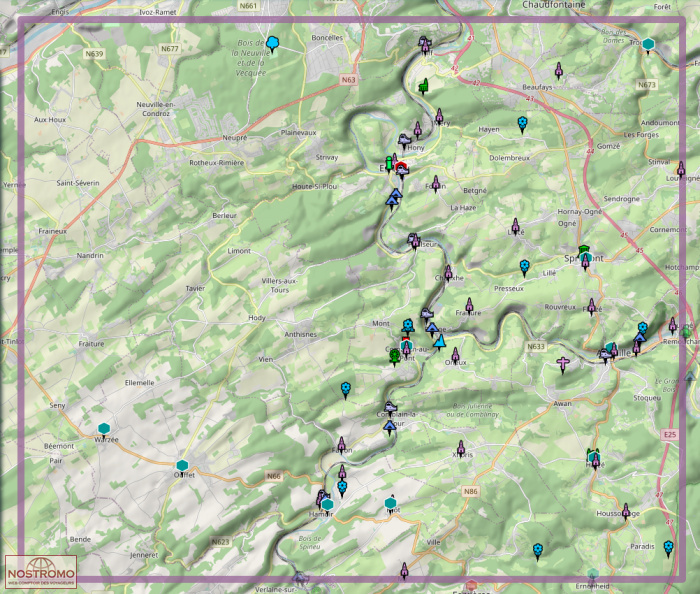This screenshot has width=700, height=594.
Task: Select the purple church marker at Florzé
Action: pos(592,307)
